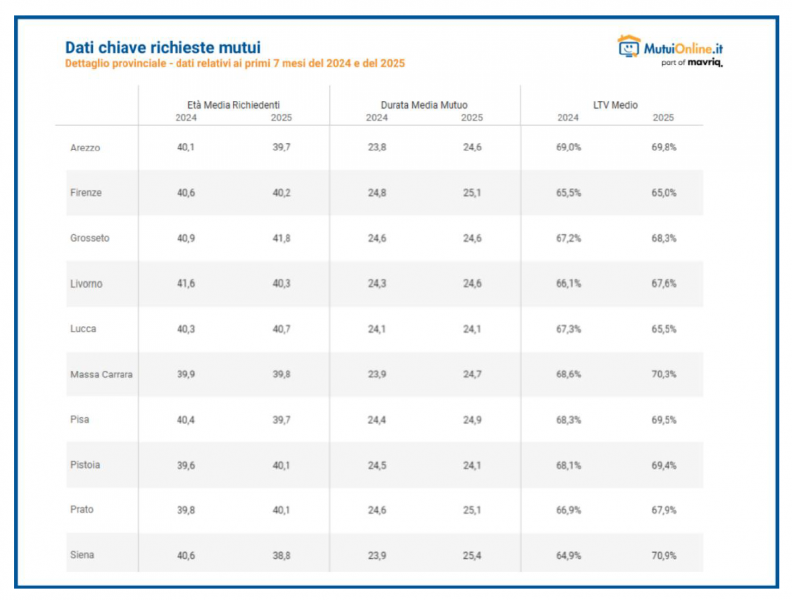Select the Prato row label
The width and height of the screenshot is (792, 600).
pyautogui.click(x=83, y=510)
